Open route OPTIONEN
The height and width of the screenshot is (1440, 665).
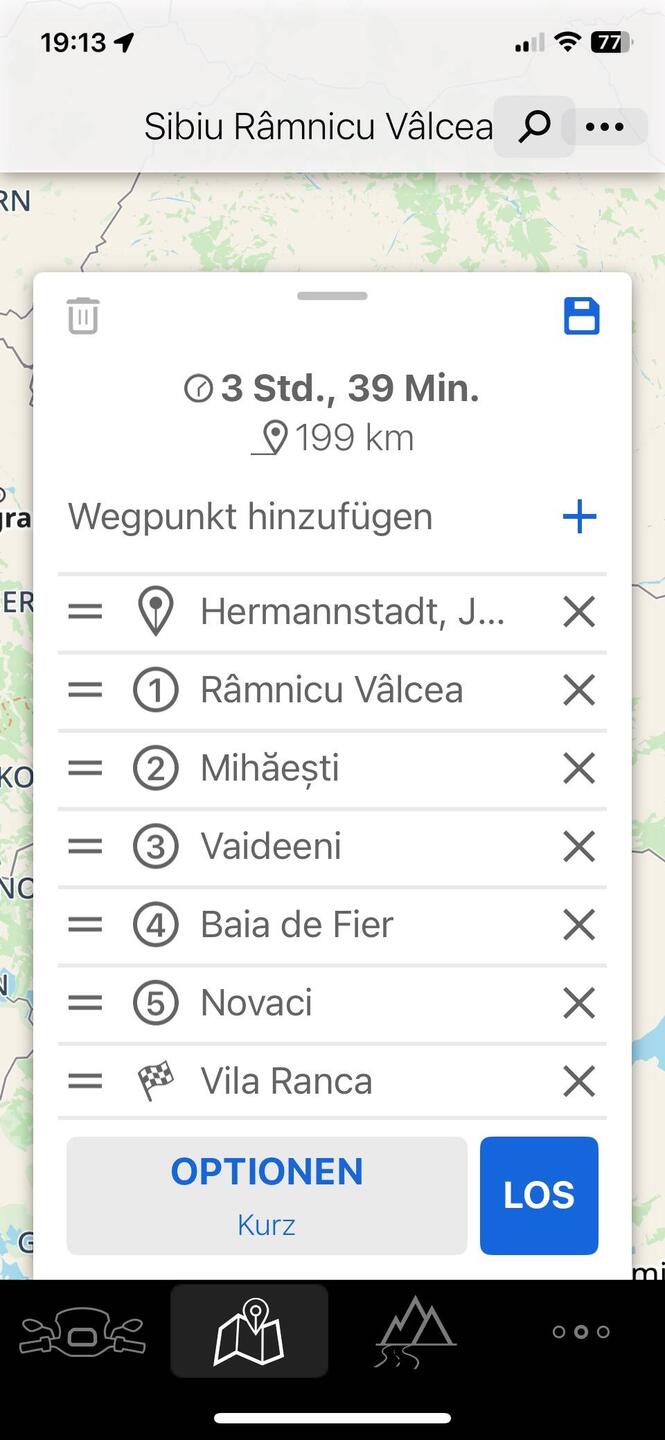tap(266, 1171)
